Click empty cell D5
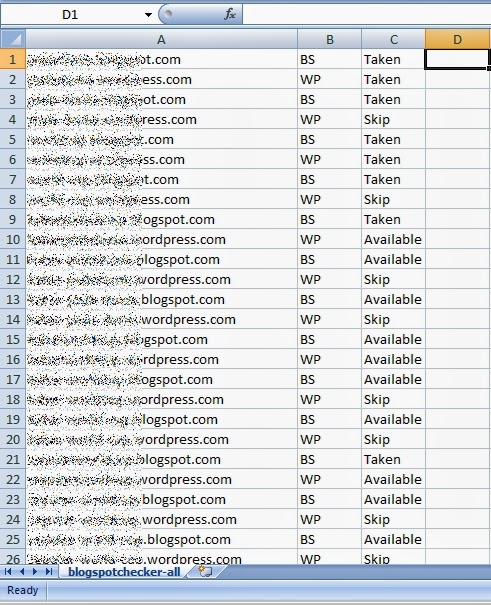 point(457,139)
